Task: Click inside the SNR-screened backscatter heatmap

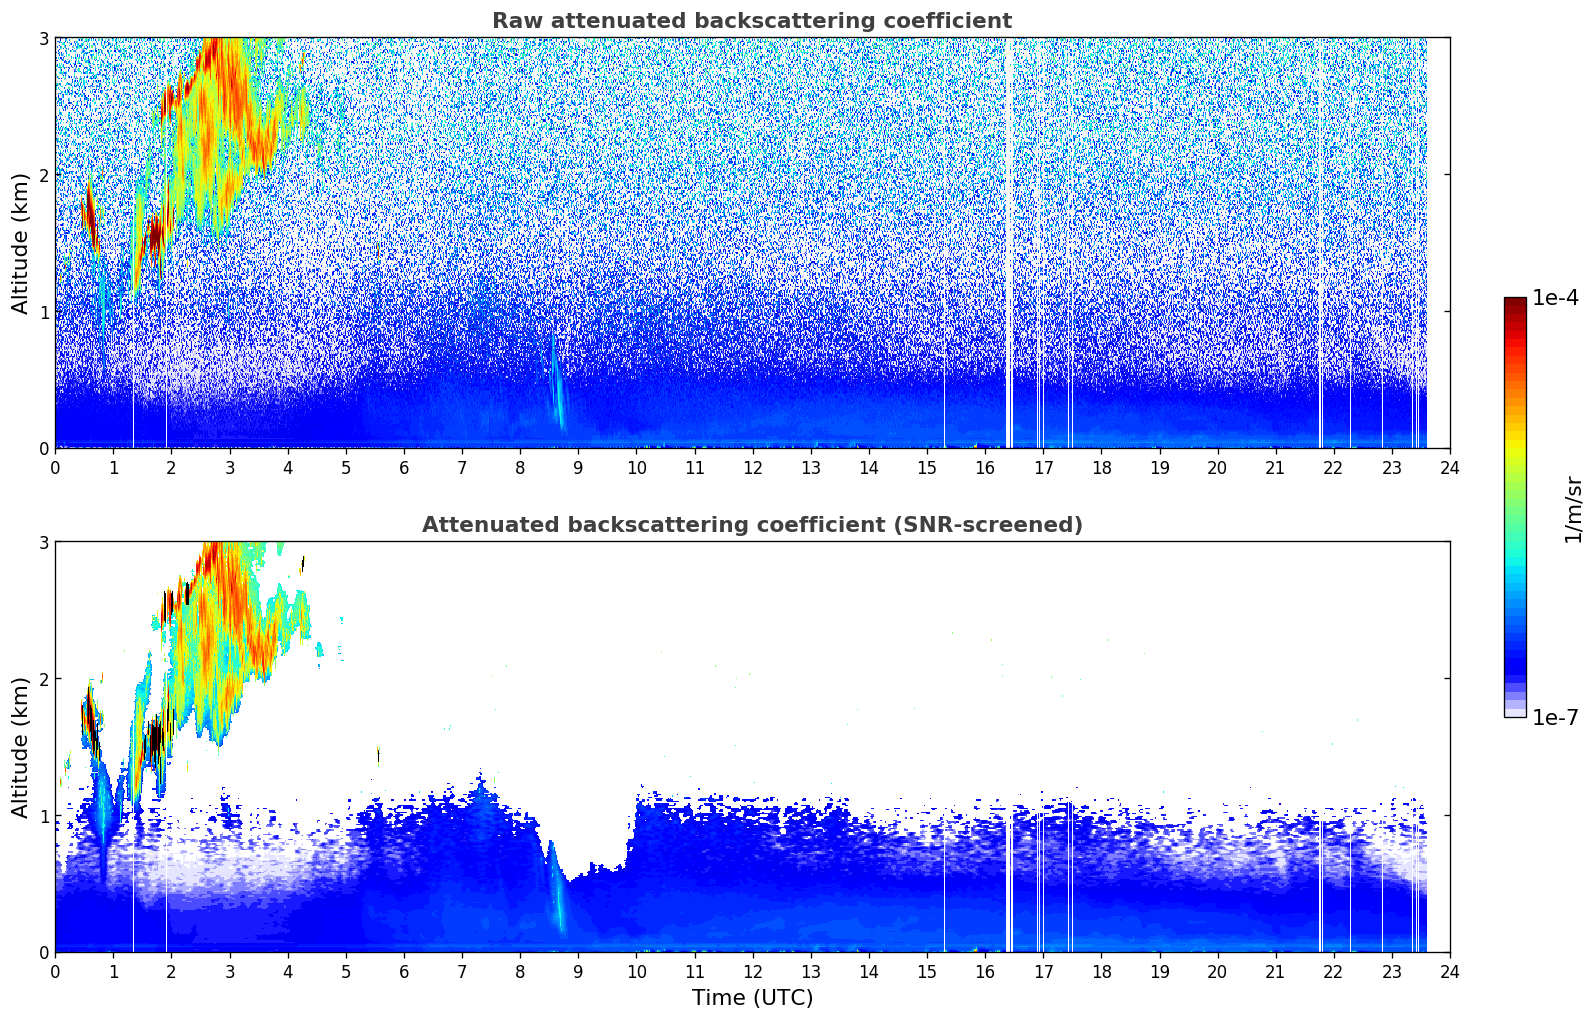Action: tap(752, 747)
